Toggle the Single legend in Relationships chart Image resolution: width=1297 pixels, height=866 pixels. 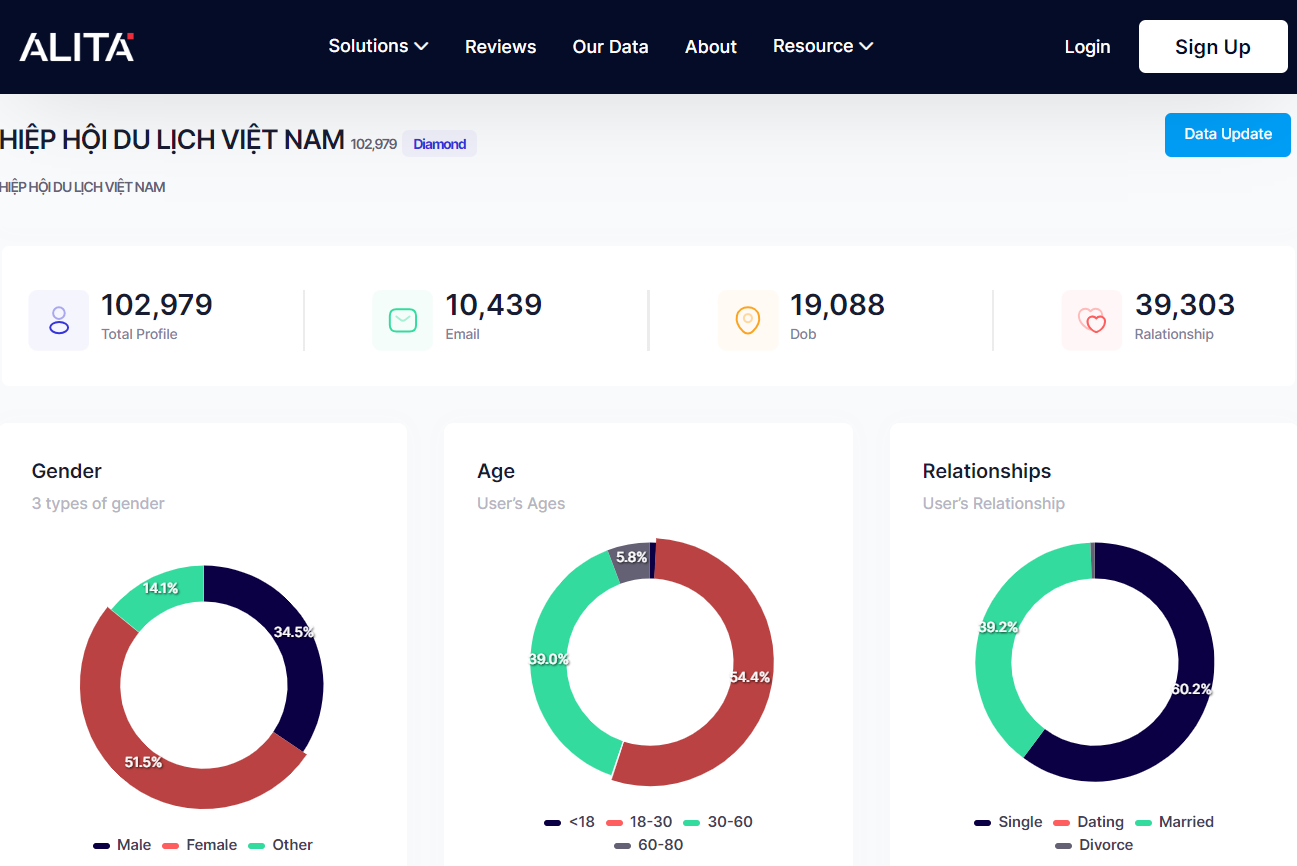click(1009, 822)
